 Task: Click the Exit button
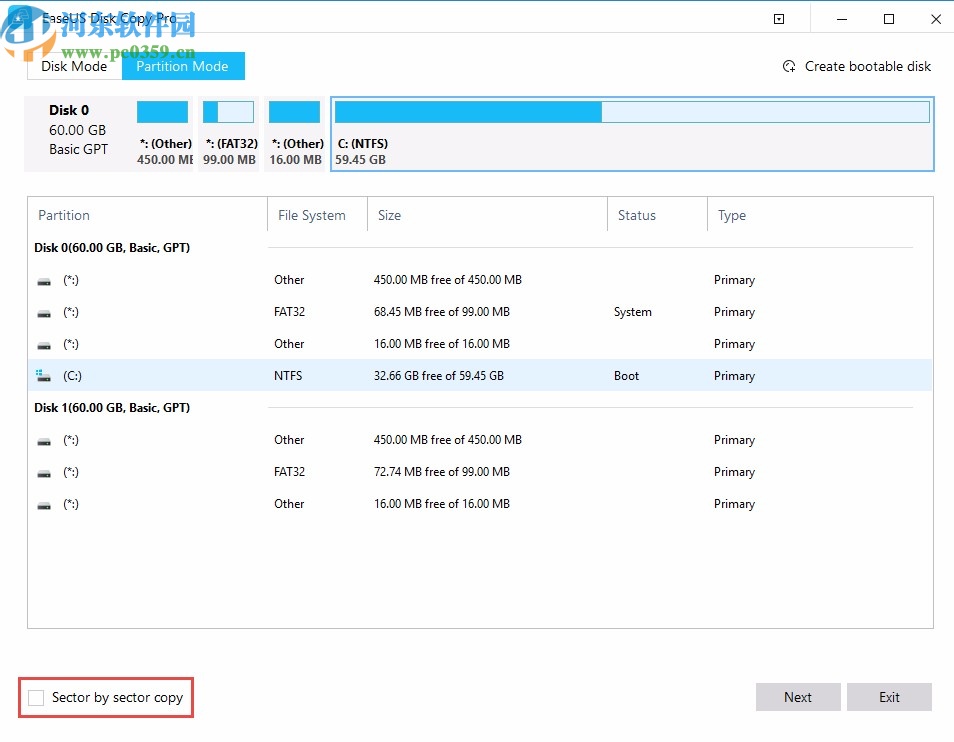click(889, 697)
